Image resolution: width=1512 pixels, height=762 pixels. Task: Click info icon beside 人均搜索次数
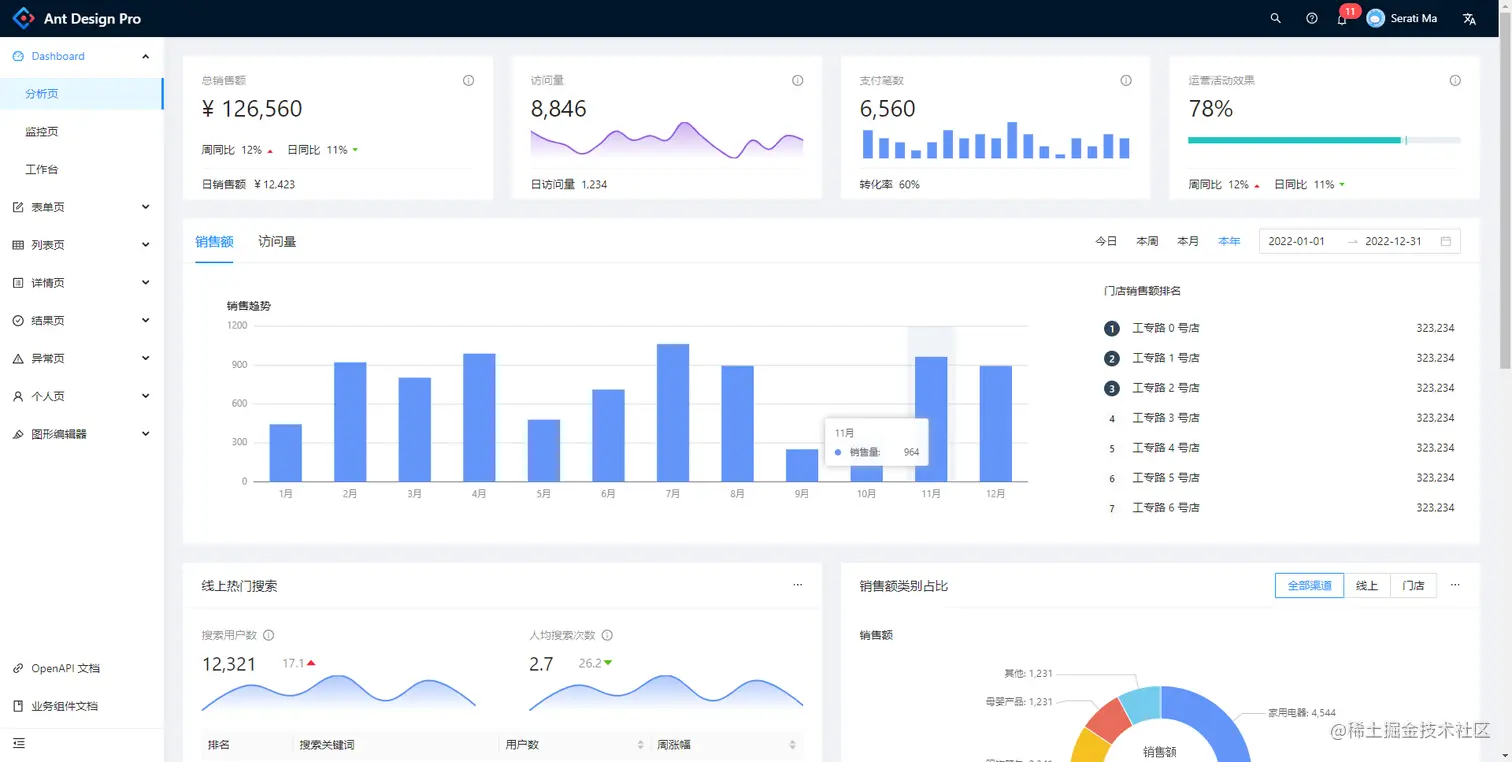(x=607, y=635)
